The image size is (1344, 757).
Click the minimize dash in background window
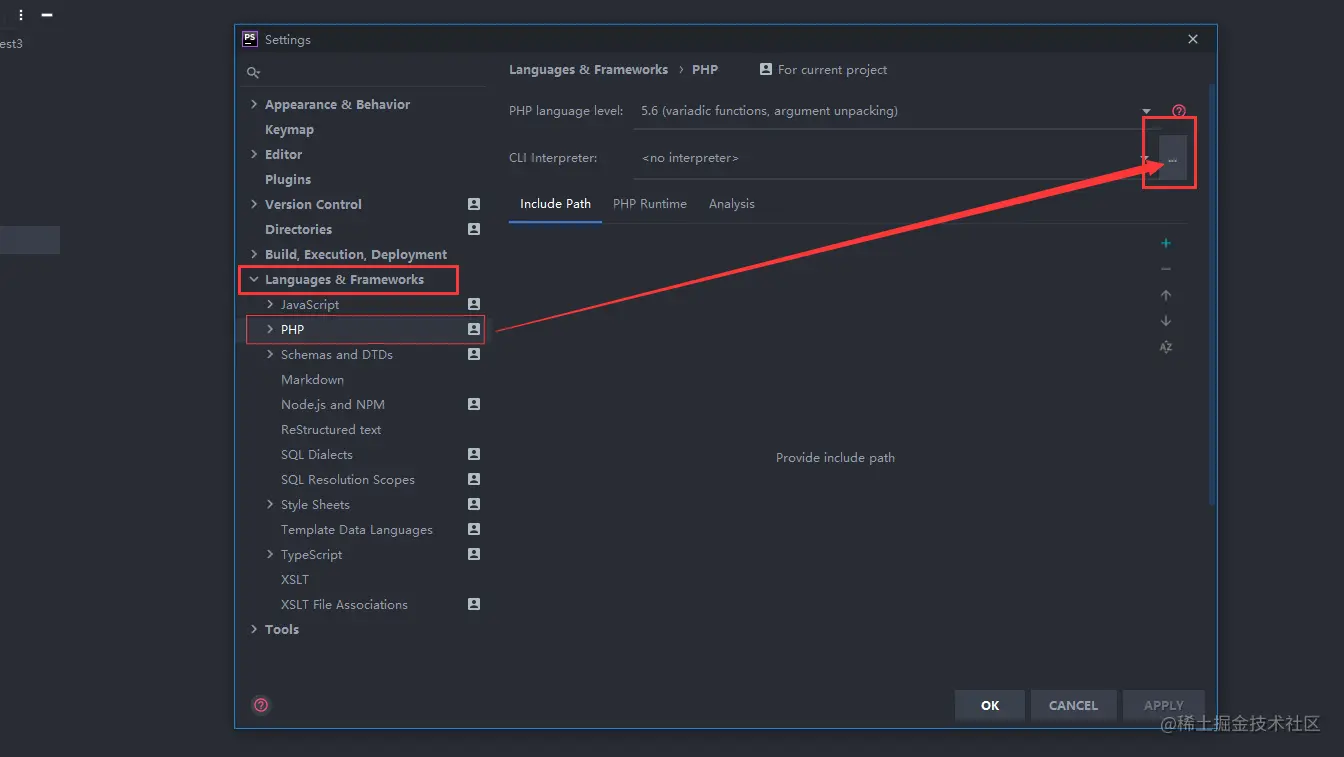coord(47,15)
